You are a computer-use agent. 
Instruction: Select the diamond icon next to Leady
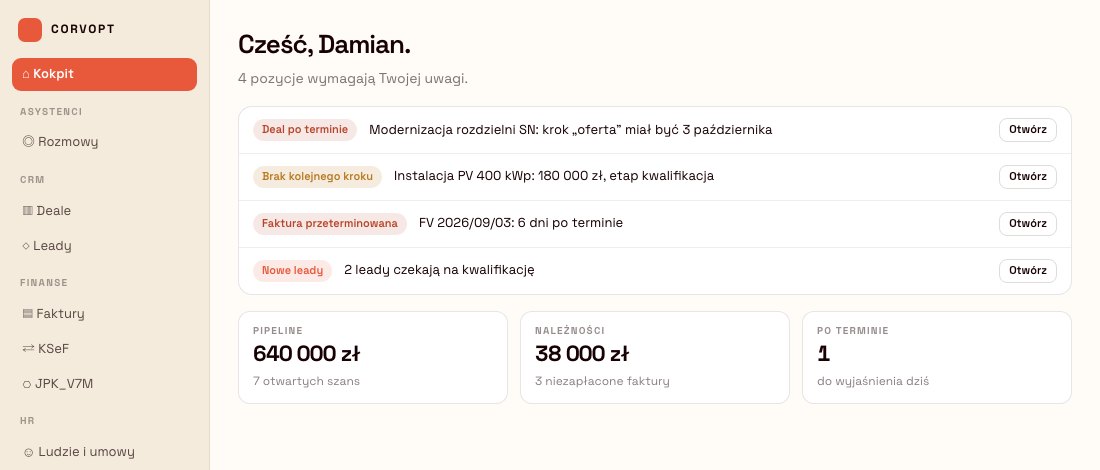point(26,246)
